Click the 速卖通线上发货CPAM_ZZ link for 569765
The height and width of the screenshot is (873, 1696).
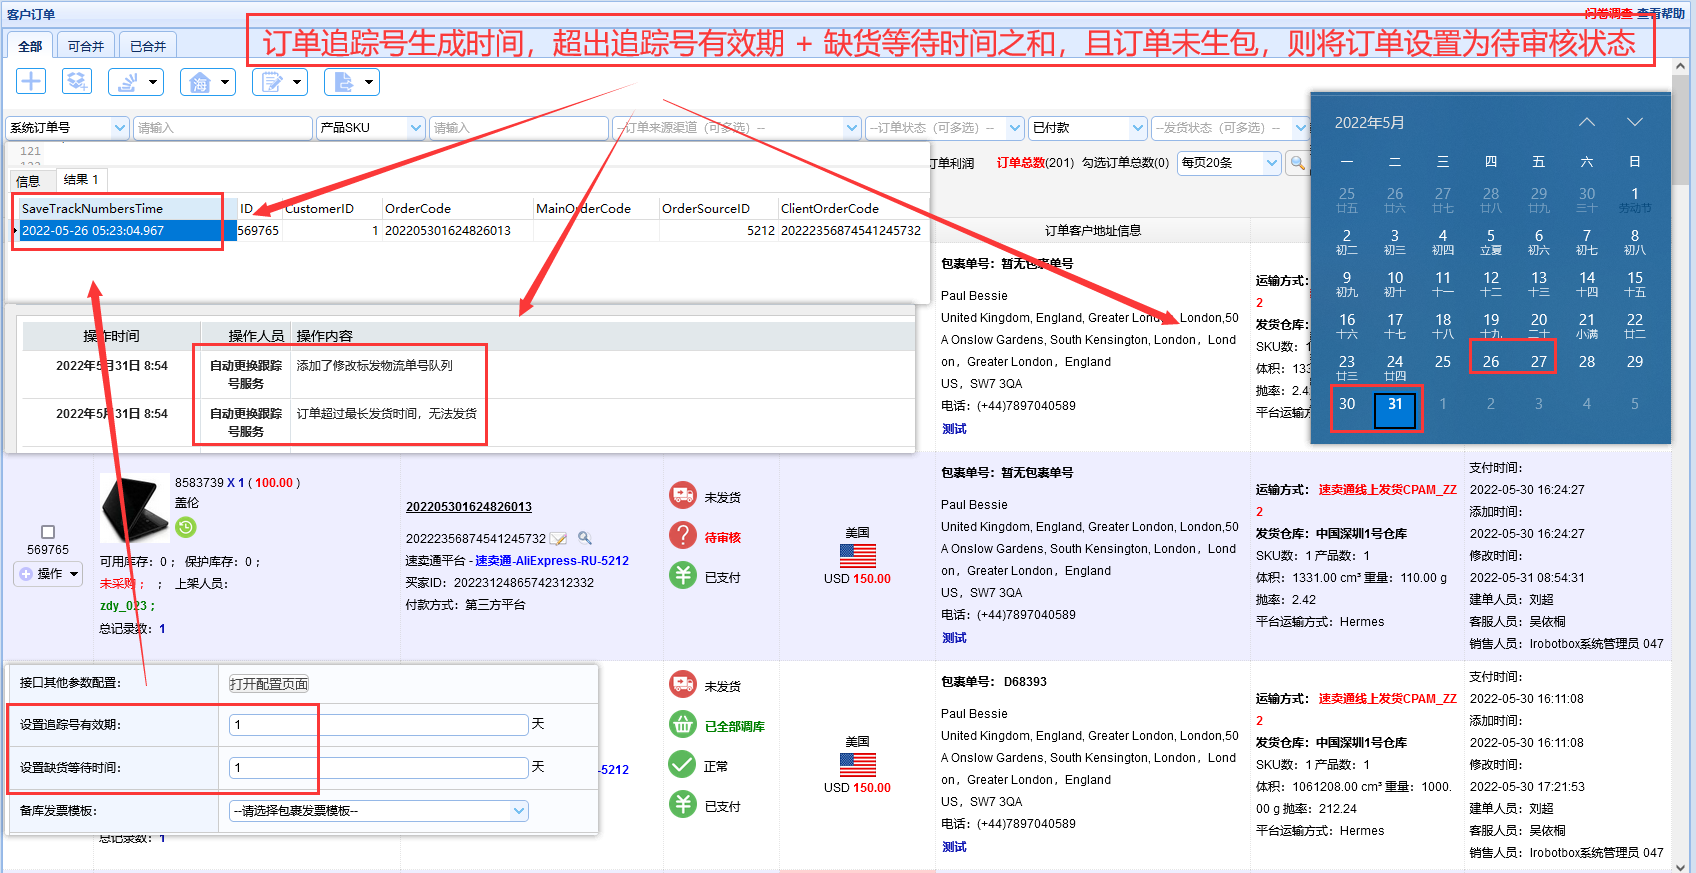click(x=1387, y=490)
